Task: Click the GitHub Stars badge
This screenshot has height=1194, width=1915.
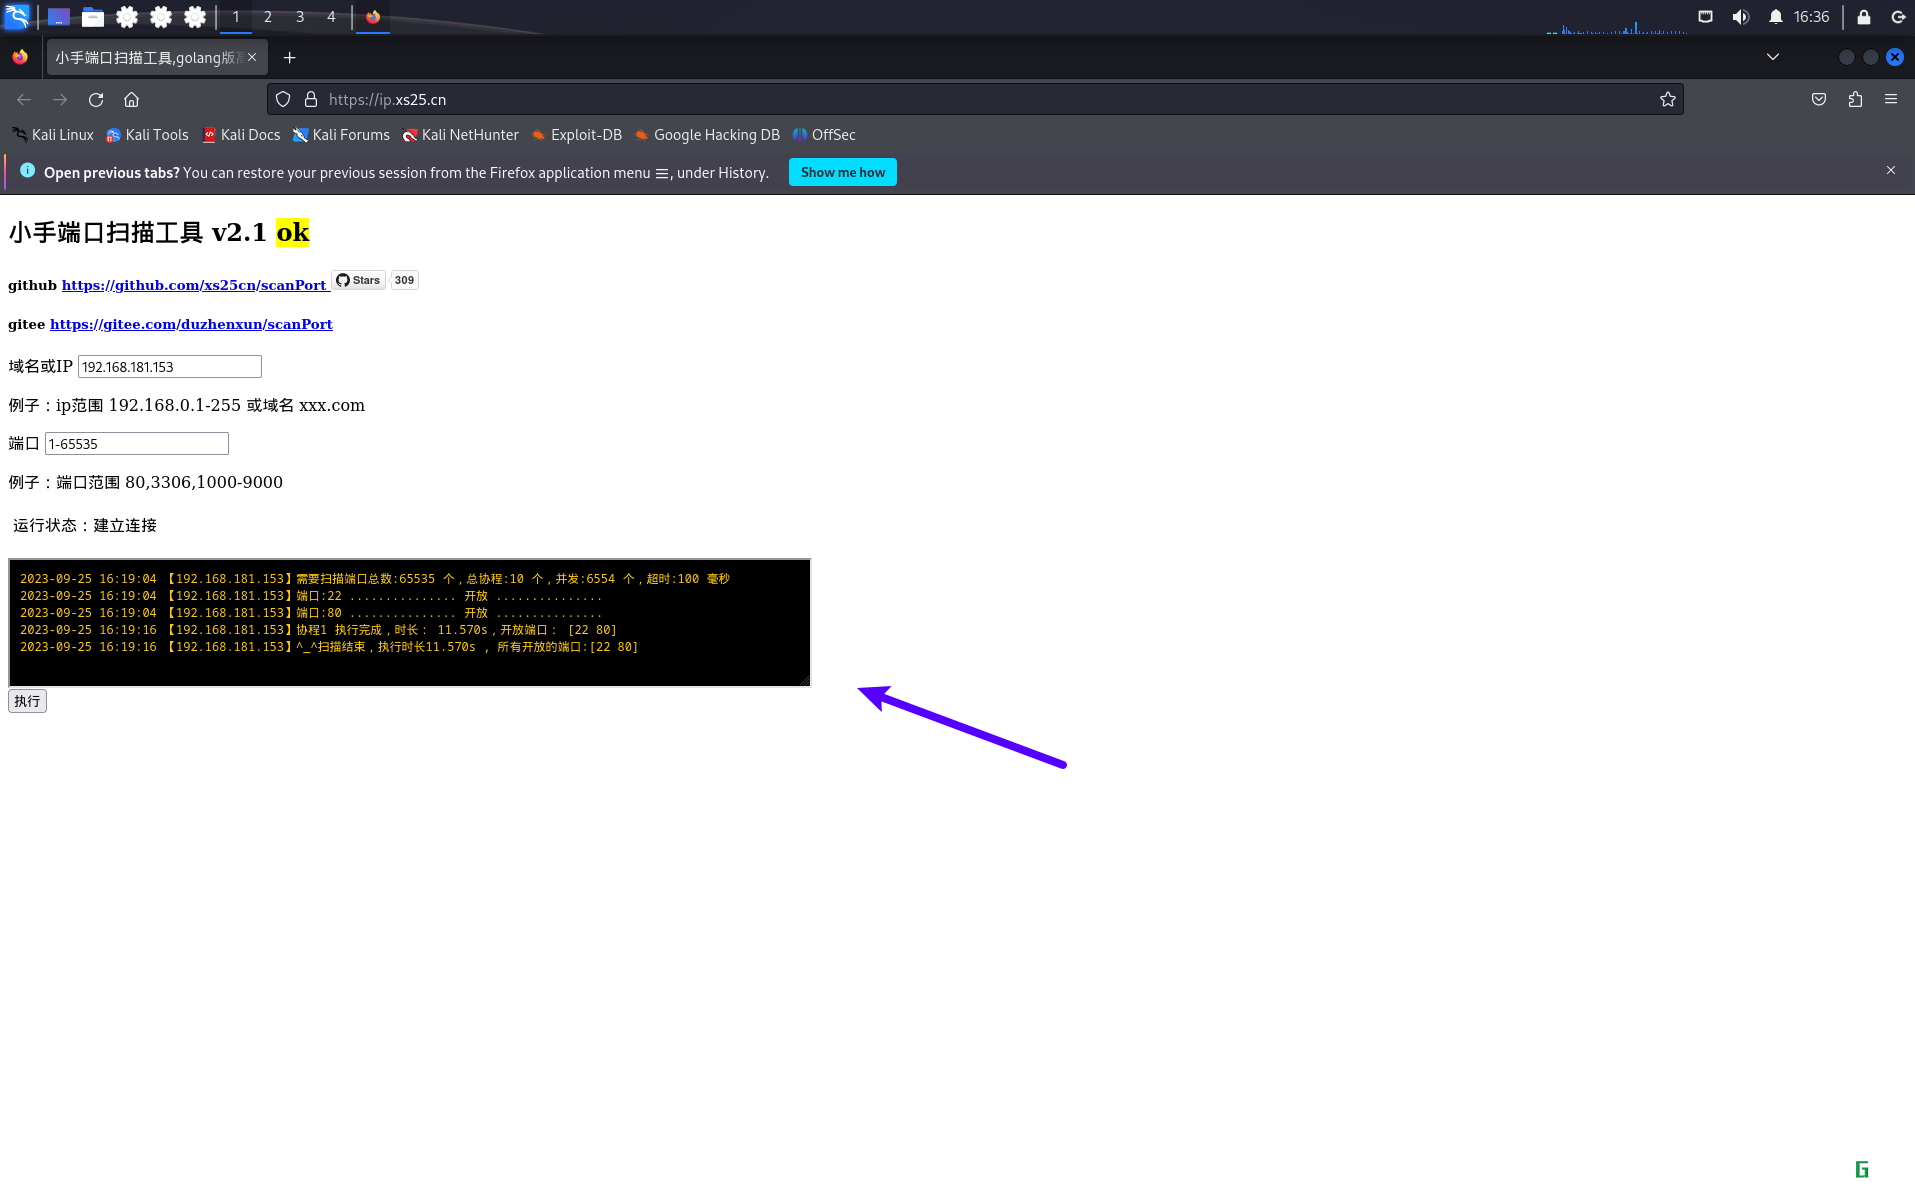Action: click(359, 280)
